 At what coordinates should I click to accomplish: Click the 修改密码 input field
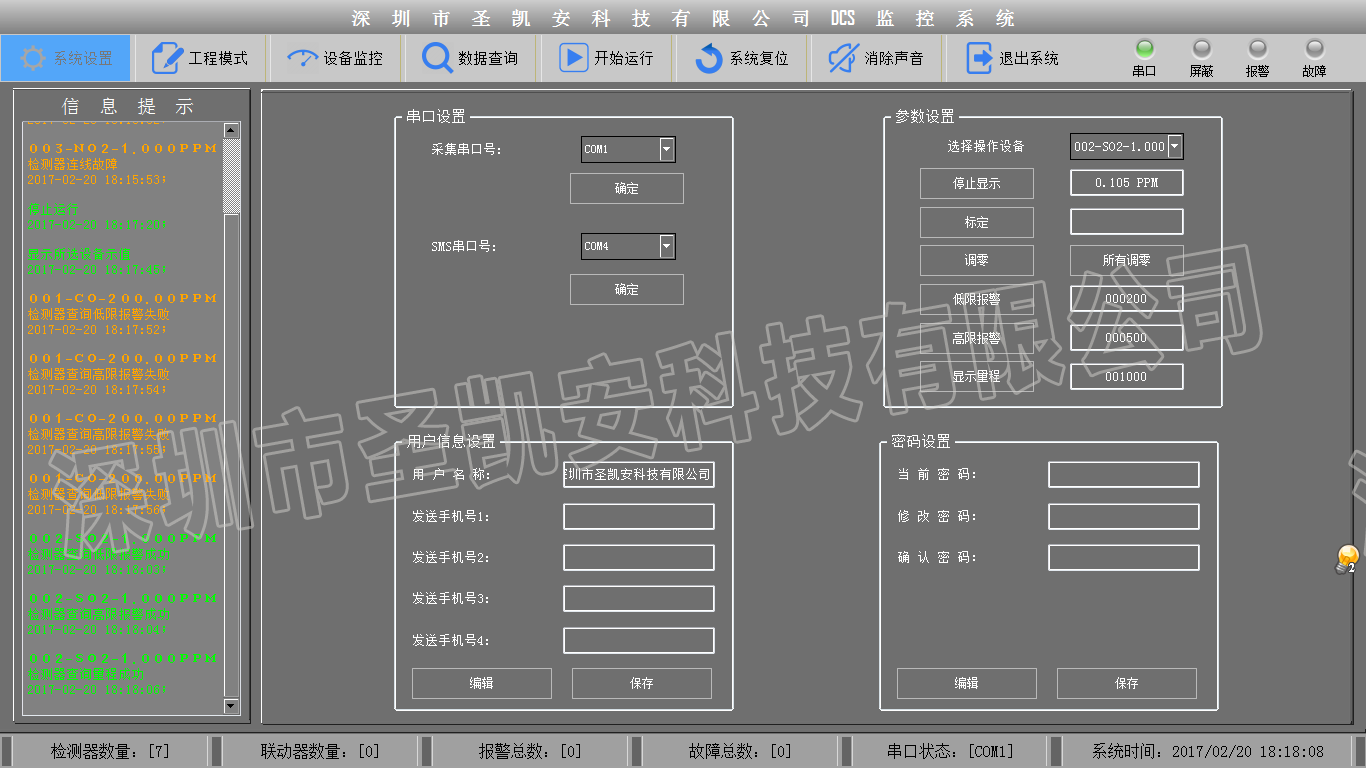[x=1124, y=517]
